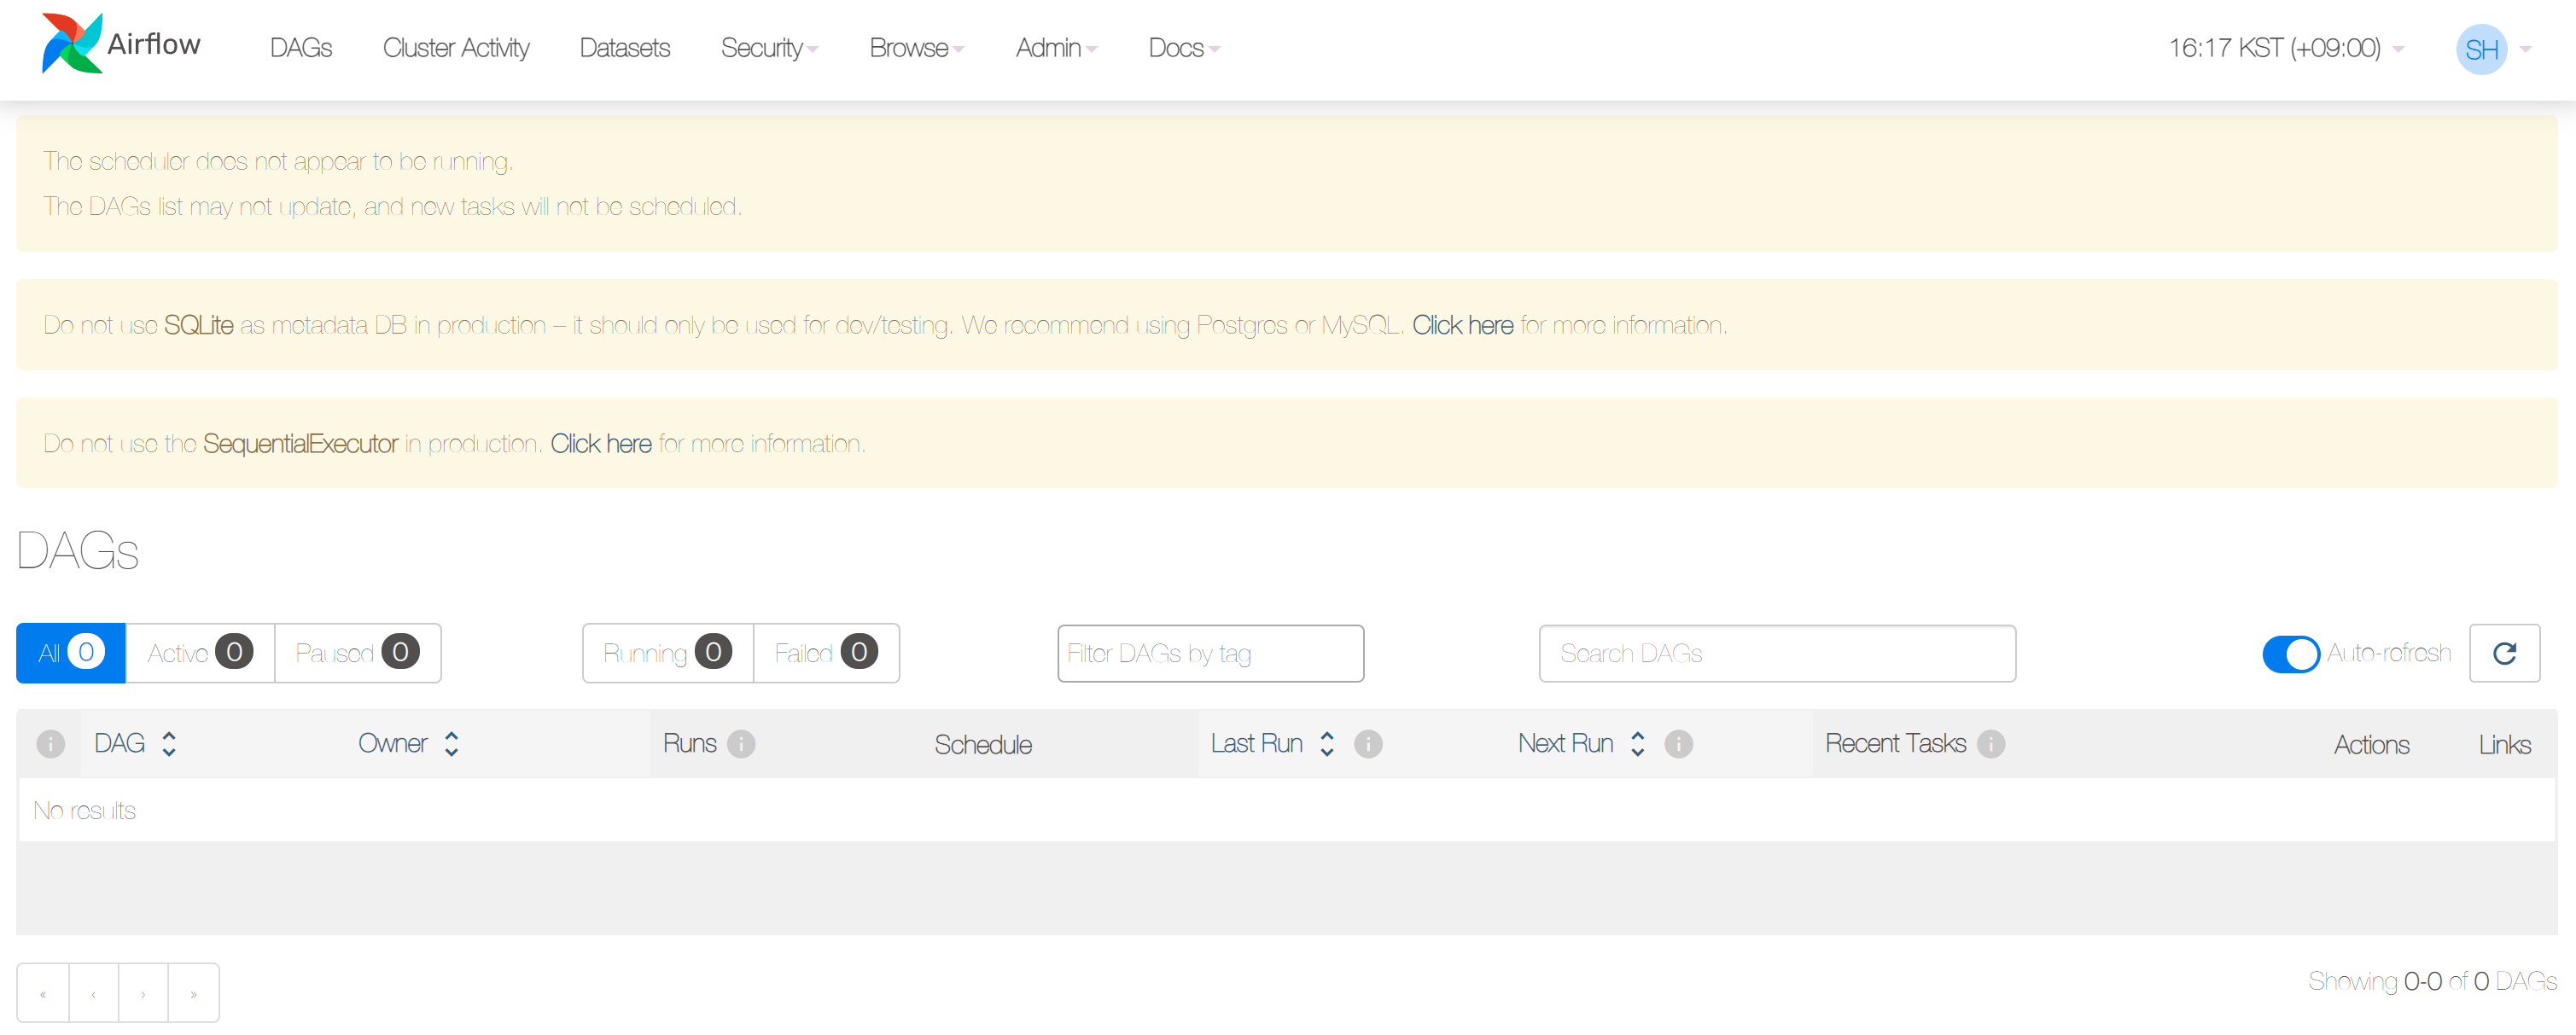Screen dimensions: 2576x1035
Task: Open the Datasets menu item
Action: 624,48
